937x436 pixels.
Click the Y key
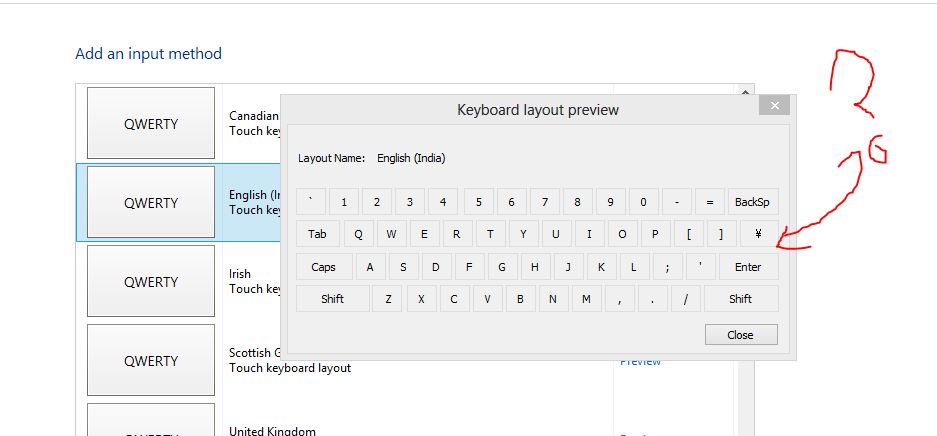[523, 234]
